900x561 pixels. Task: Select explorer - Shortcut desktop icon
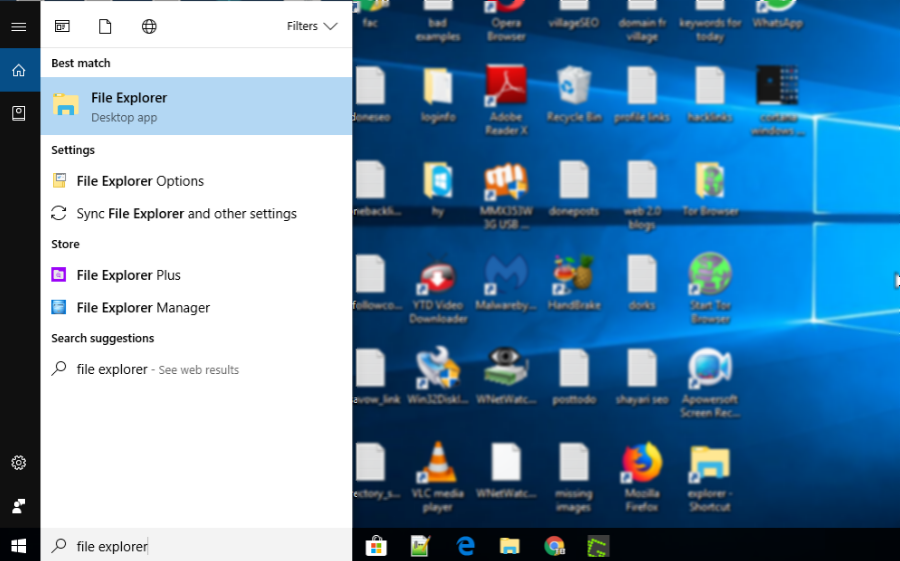click(711, 477)
